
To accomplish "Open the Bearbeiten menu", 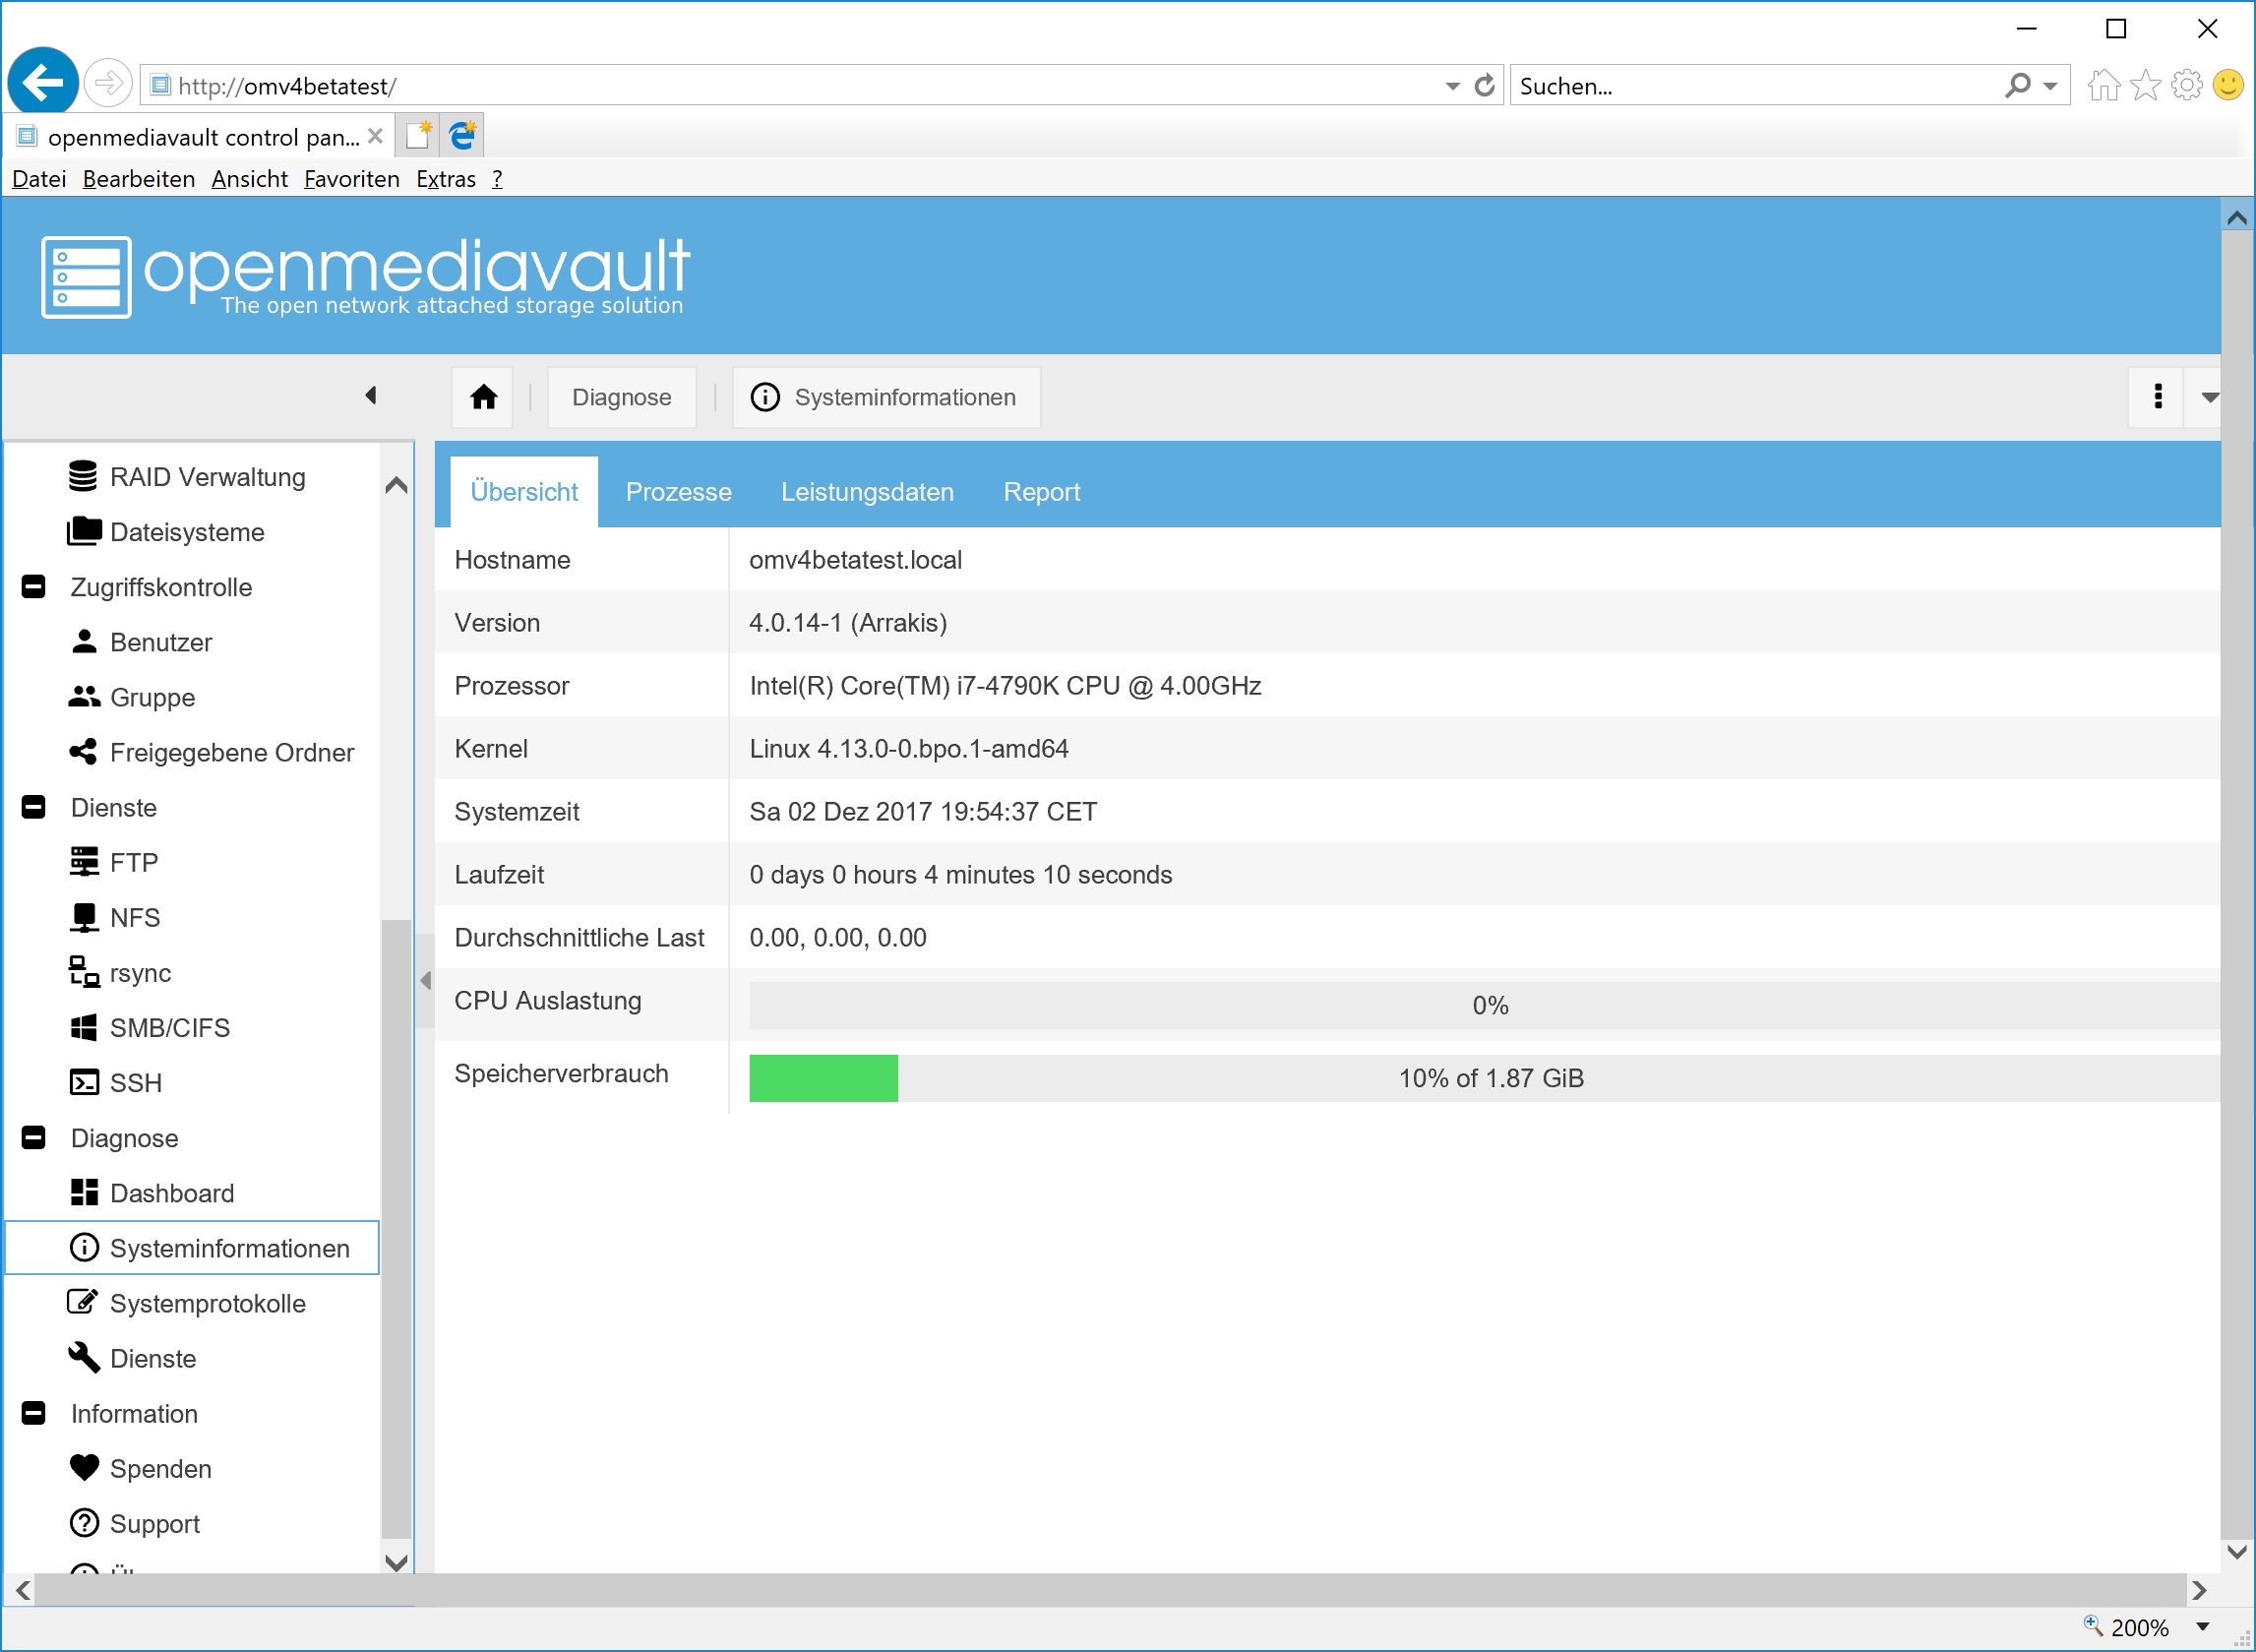I will point(139,179).
